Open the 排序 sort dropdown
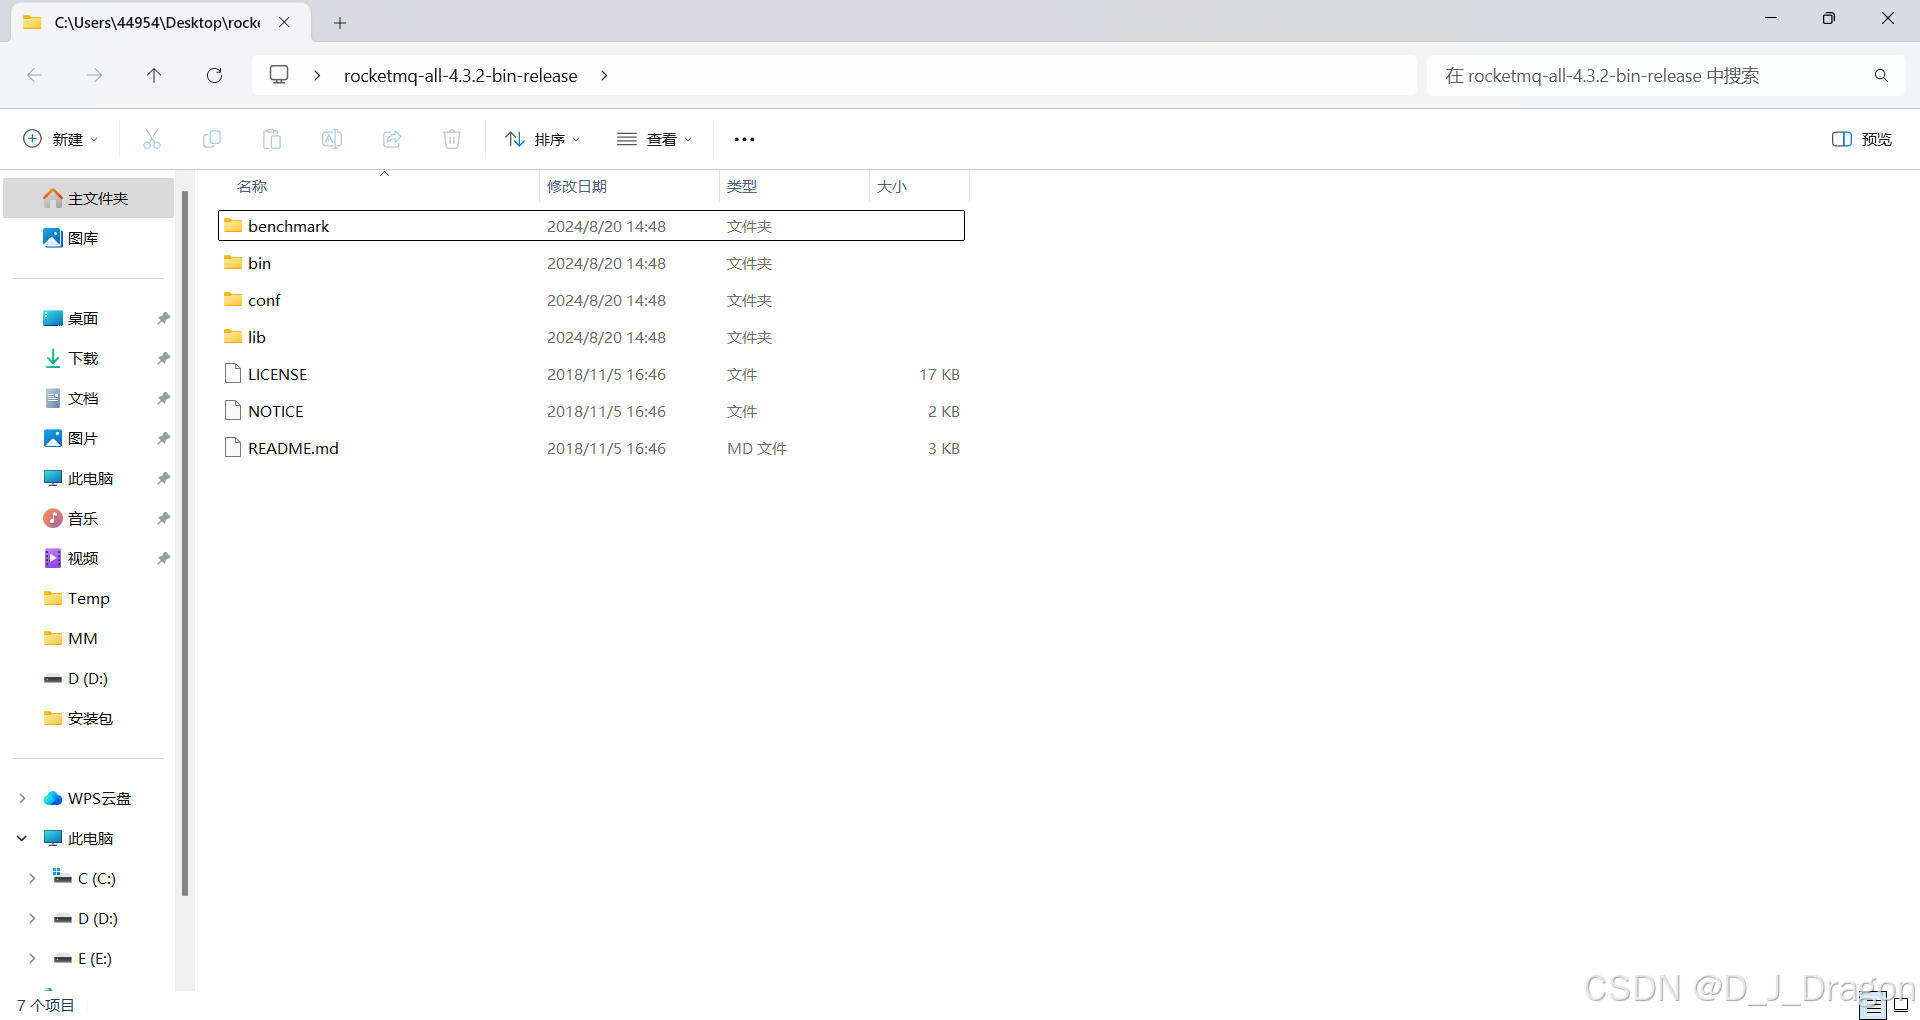The width and height of the screenshot is (1920, 1020). (x=543, y=139)
